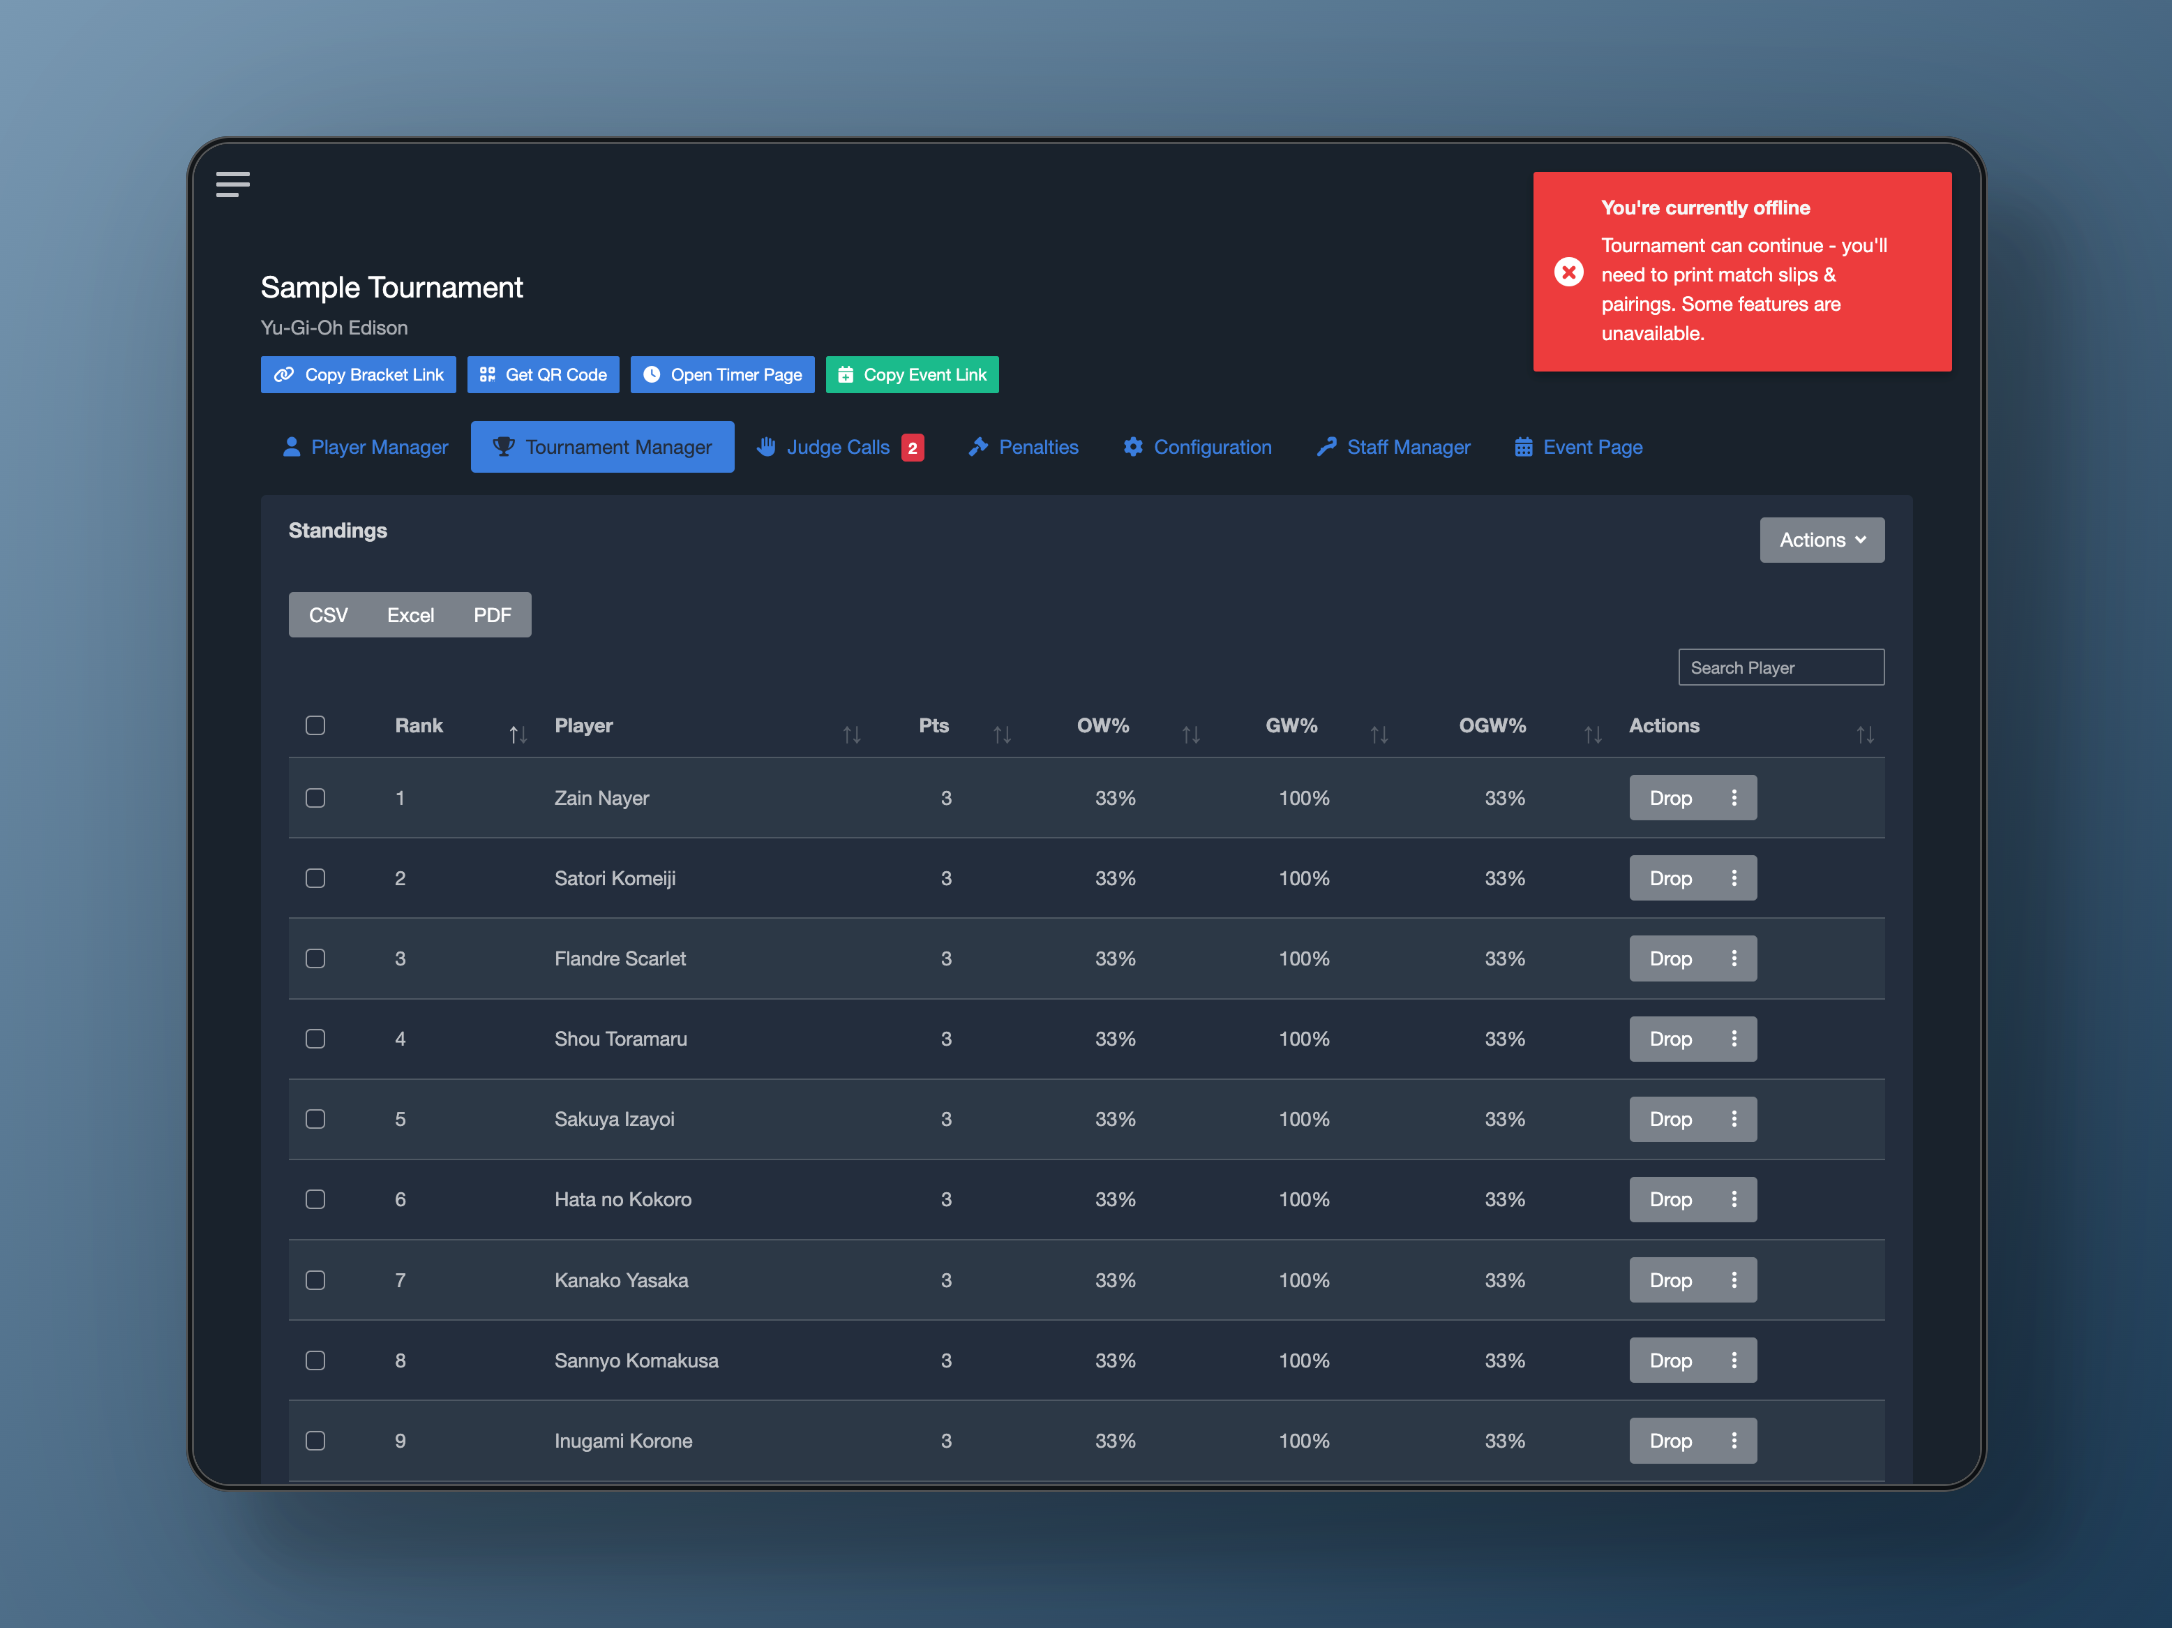Open the hamburger menu icon
Screen dimensions: 2172x1628
(232, 184)
